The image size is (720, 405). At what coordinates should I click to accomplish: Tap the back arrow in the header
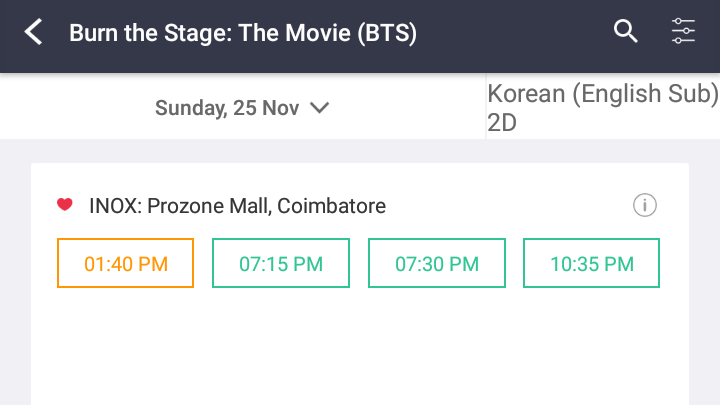tap(34, 33)
